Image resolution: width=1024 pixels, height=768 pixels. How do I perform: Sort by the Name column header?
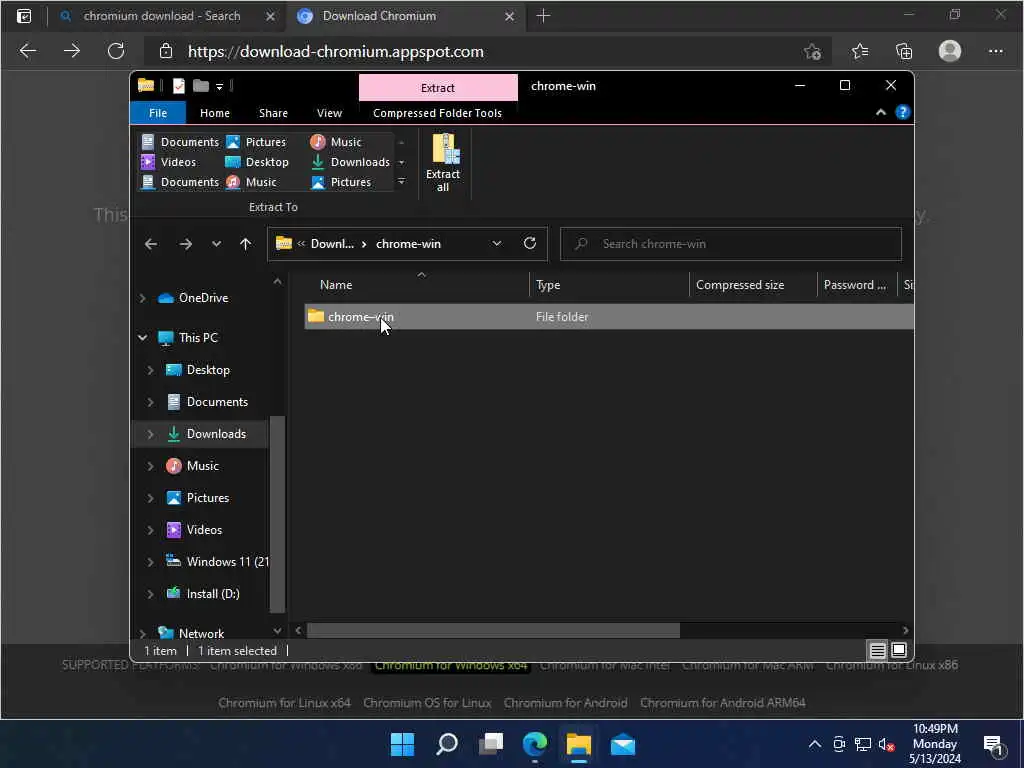point(336,285)
